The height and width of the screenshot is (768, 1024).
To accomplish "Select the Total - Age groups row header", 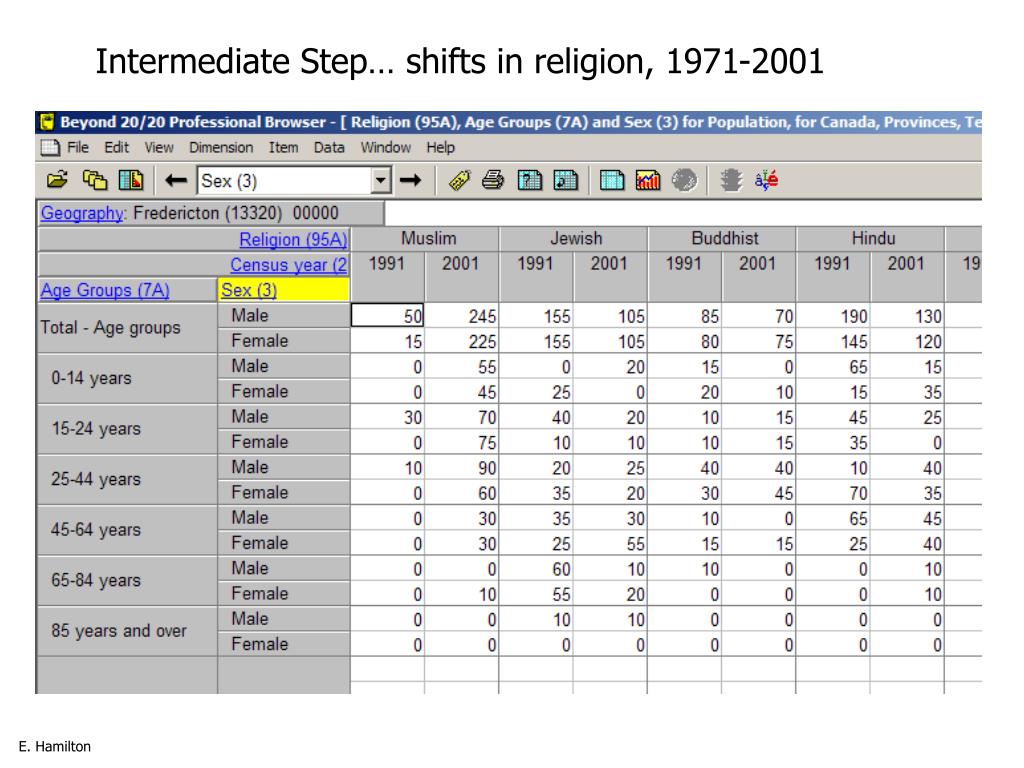I will point(127,328).
